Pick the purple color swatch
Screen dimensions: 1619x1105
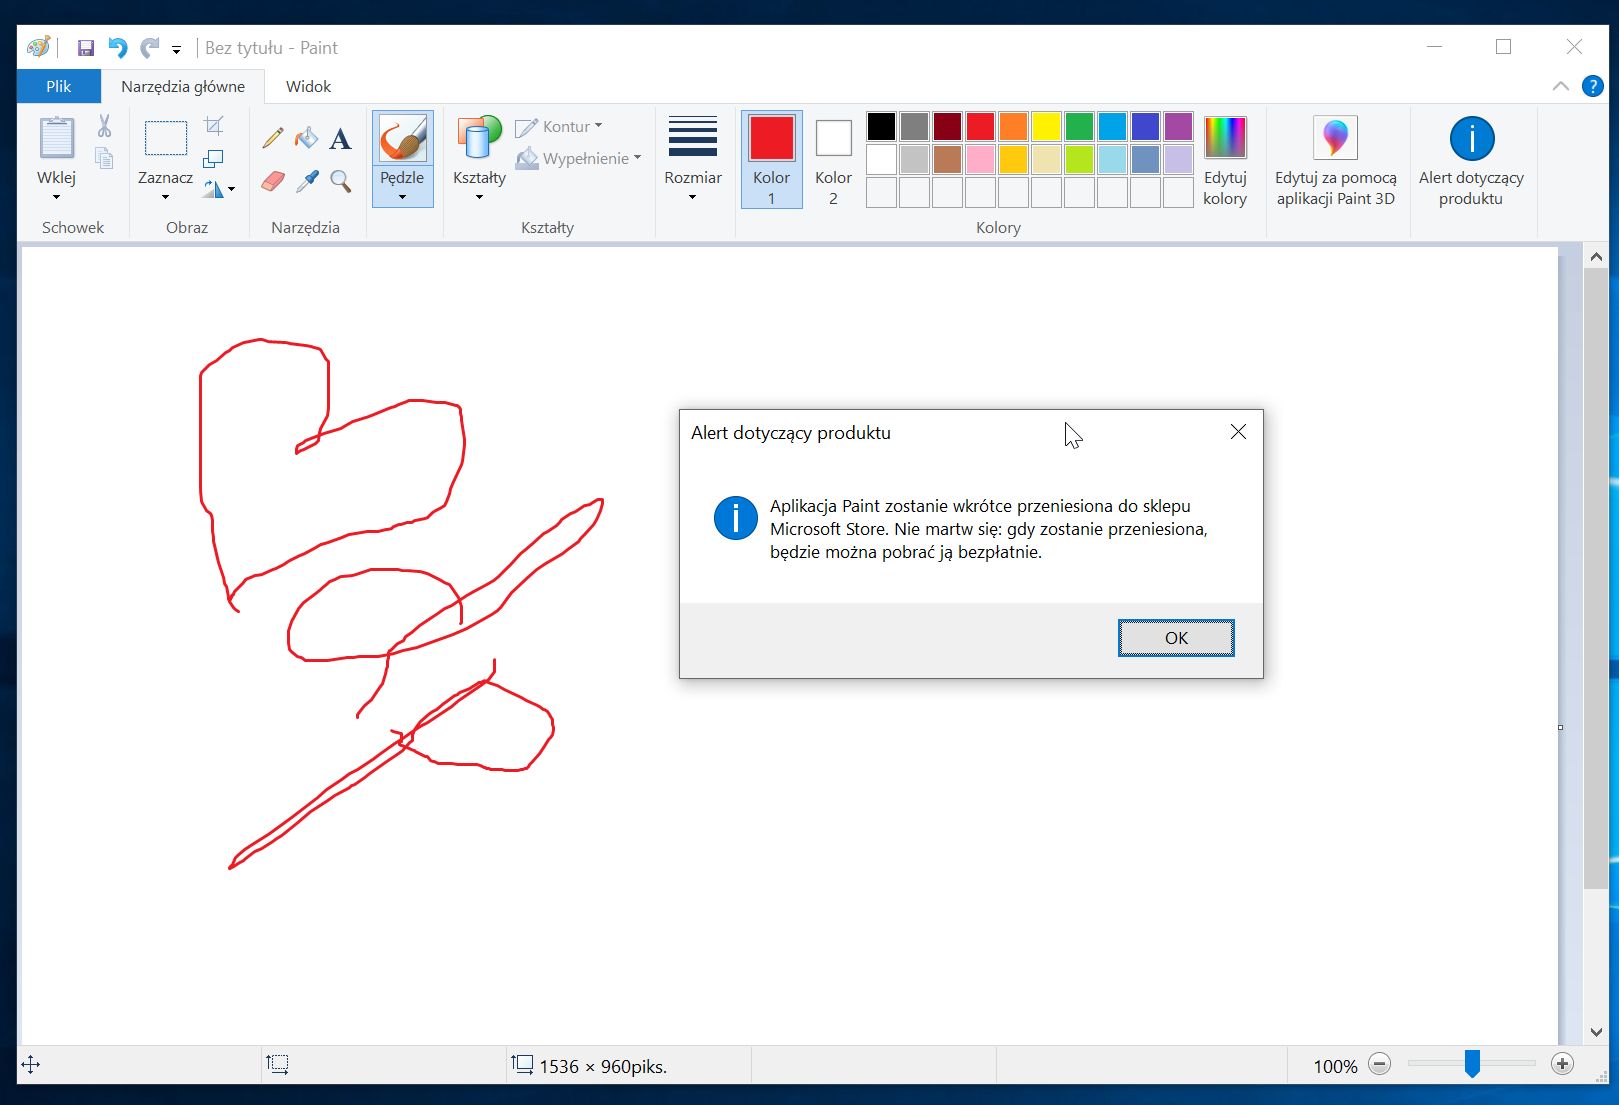(x=1178, y=127)
